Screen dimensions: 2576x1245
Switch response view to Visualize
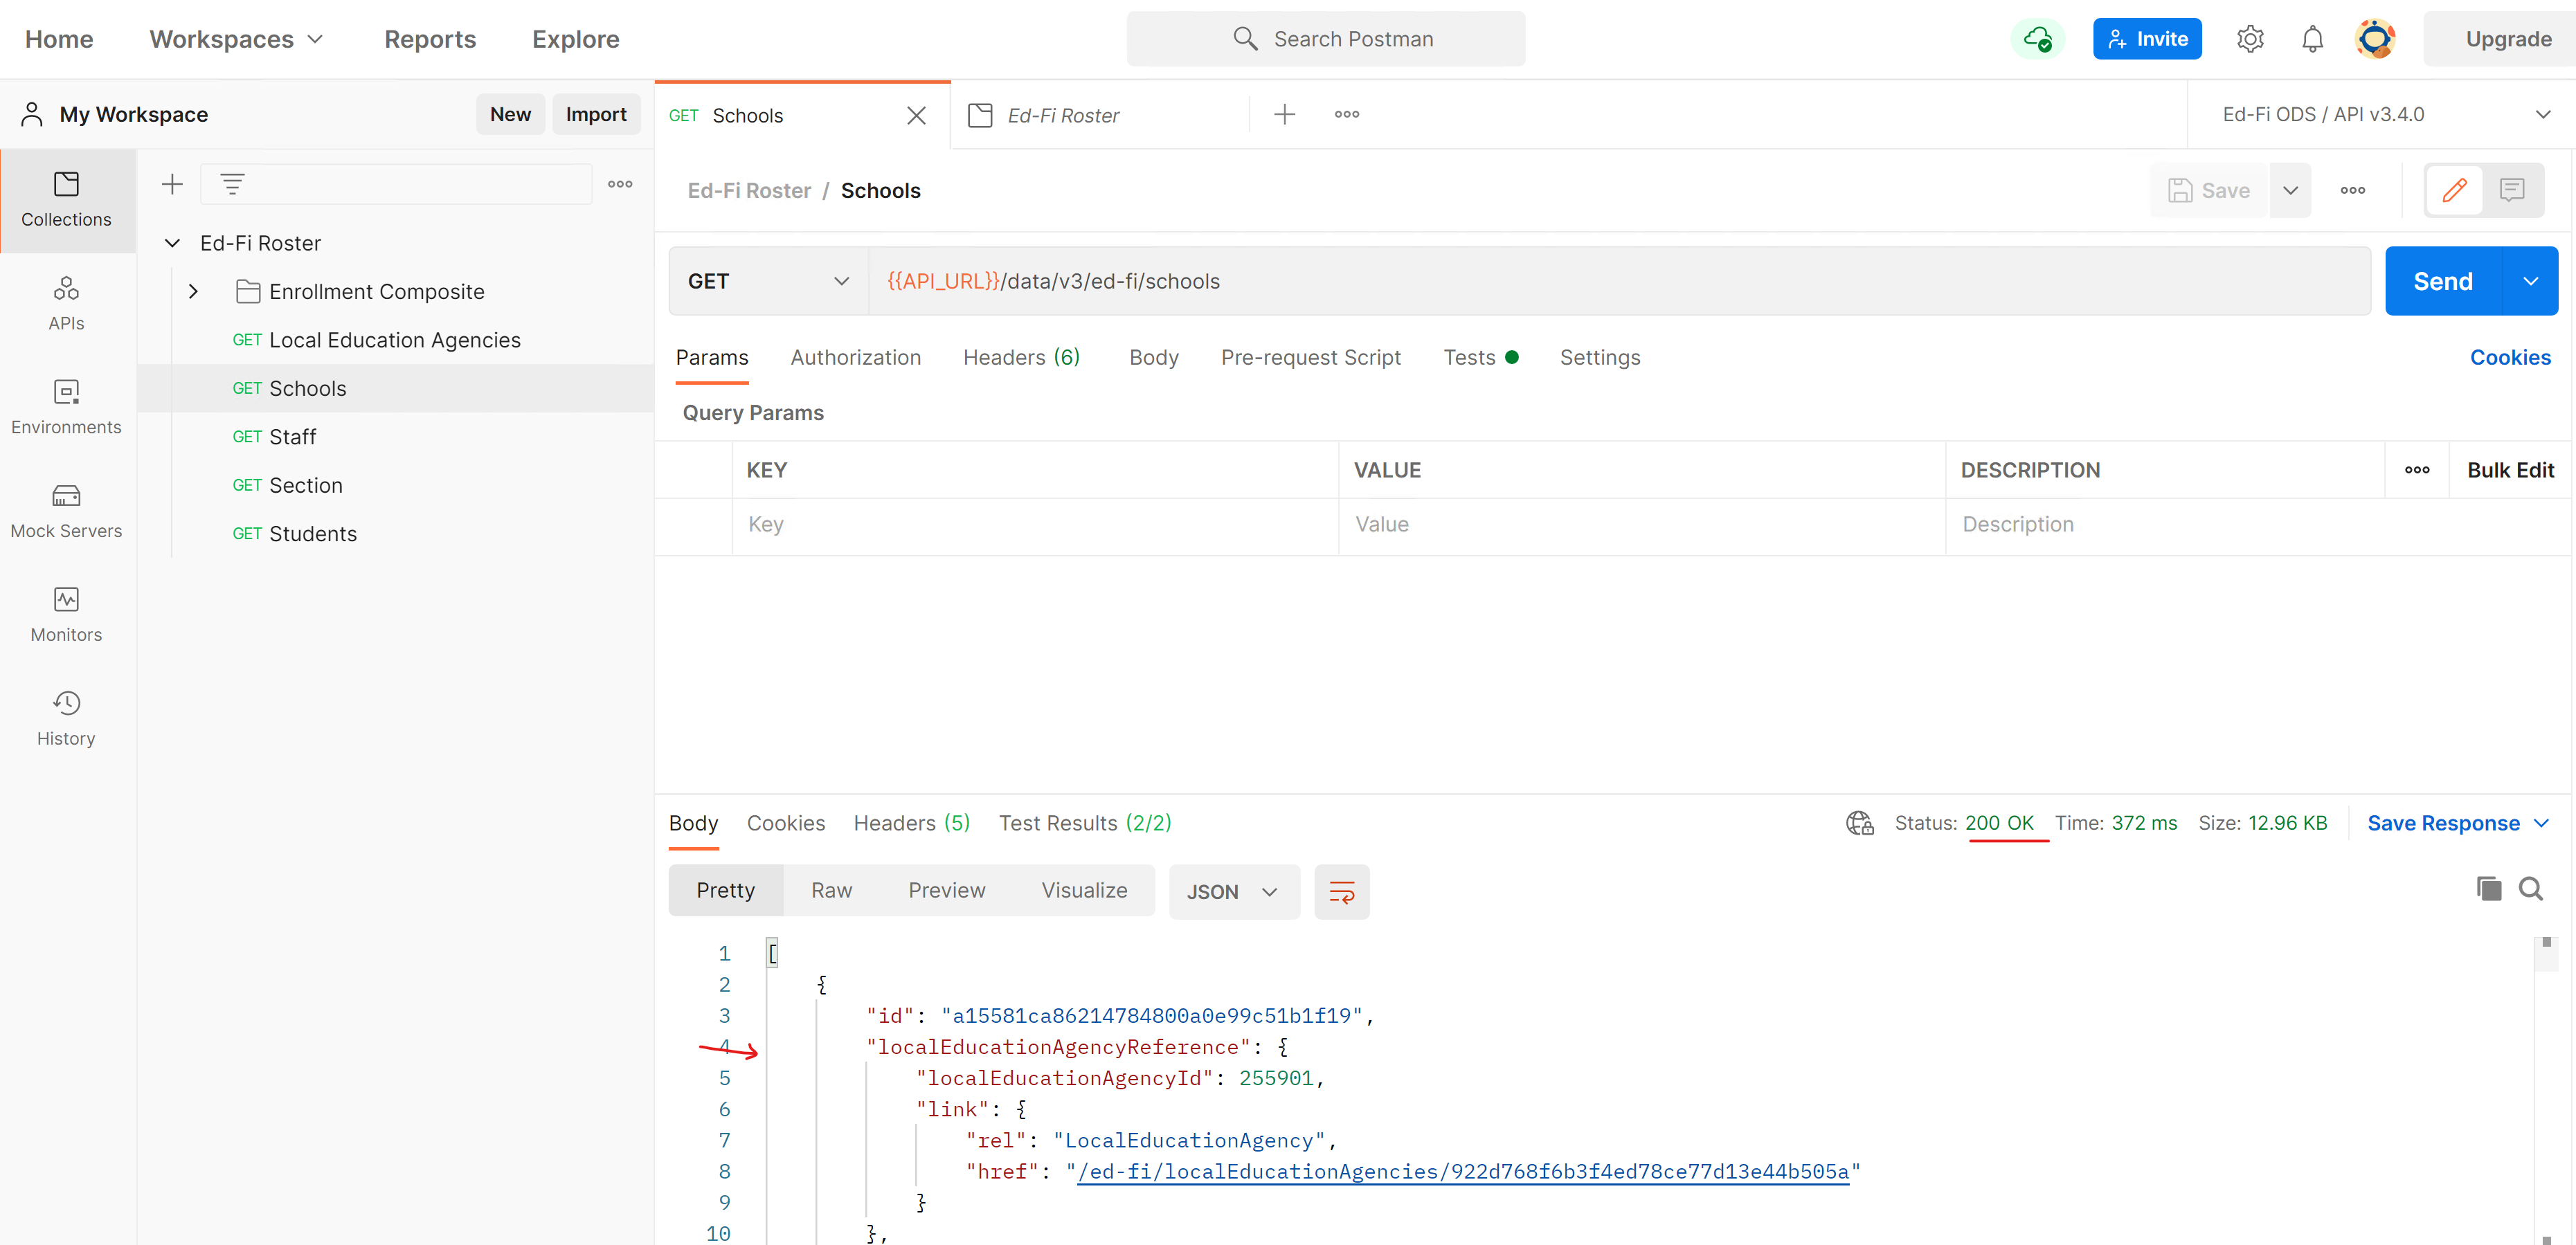(1084, 890)
